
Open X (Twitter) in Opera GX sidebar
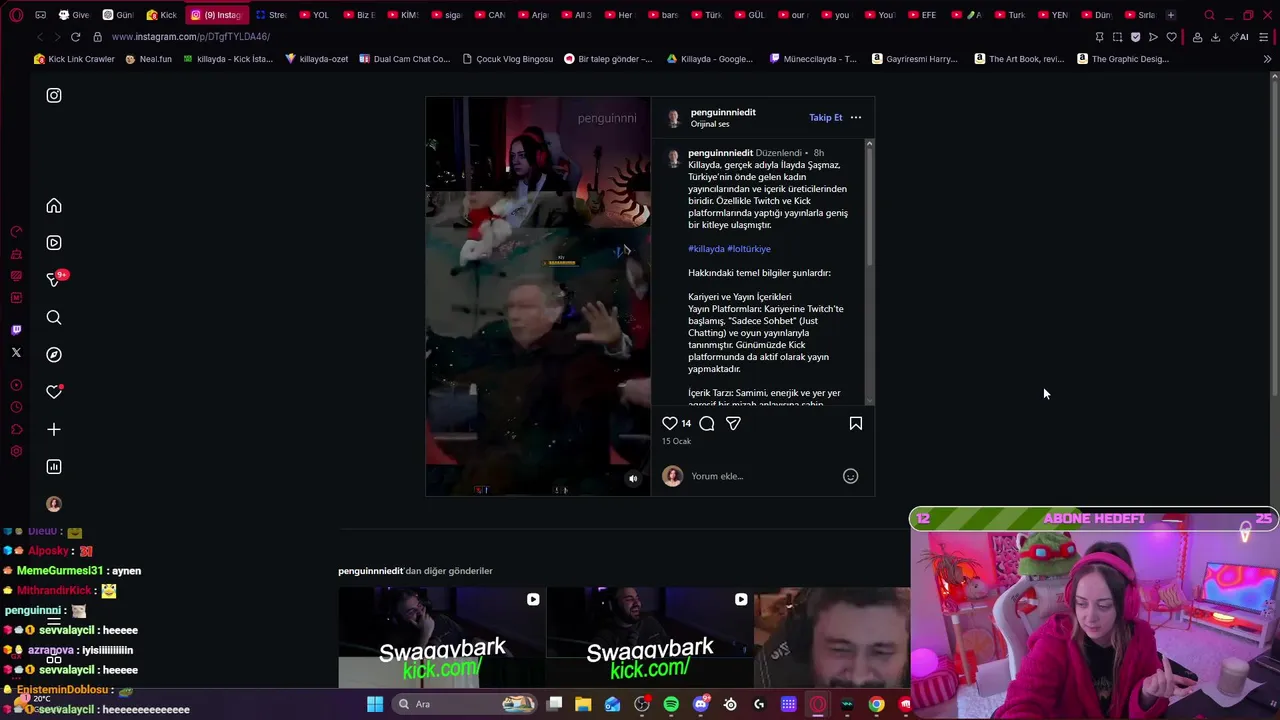(16, 353)
